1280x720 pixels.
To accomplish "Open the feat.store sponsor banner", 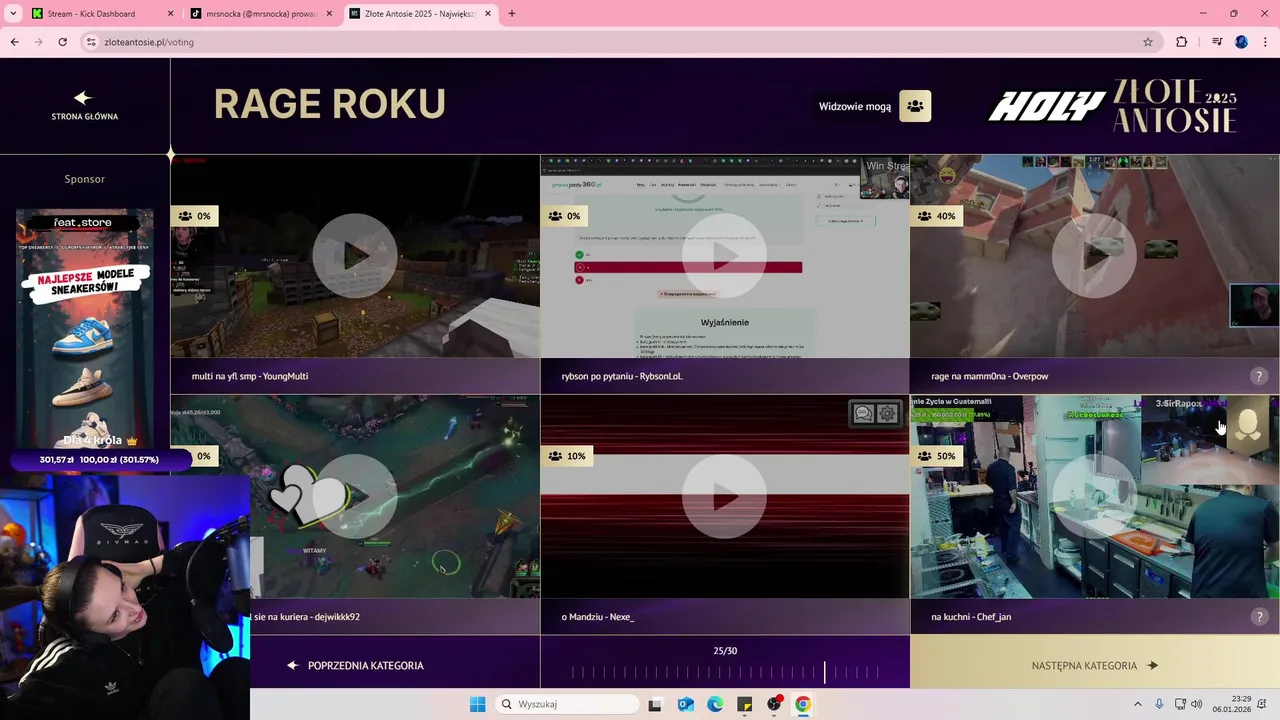I will (x=84, y=328).
